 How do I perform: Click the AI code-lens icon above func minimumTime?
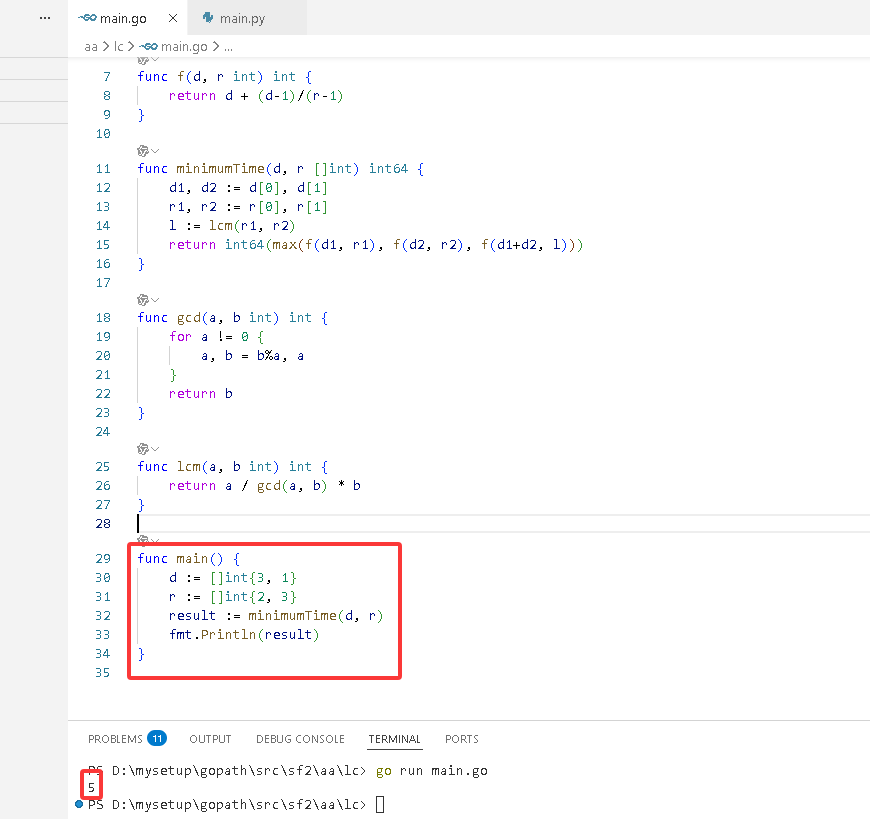pyautogui.click(x=143, y=151)
